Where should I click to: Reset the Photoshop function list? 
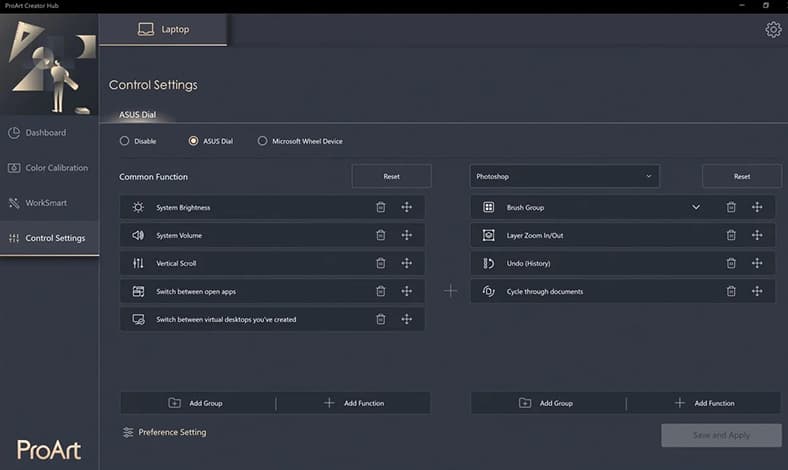point(742,176)
